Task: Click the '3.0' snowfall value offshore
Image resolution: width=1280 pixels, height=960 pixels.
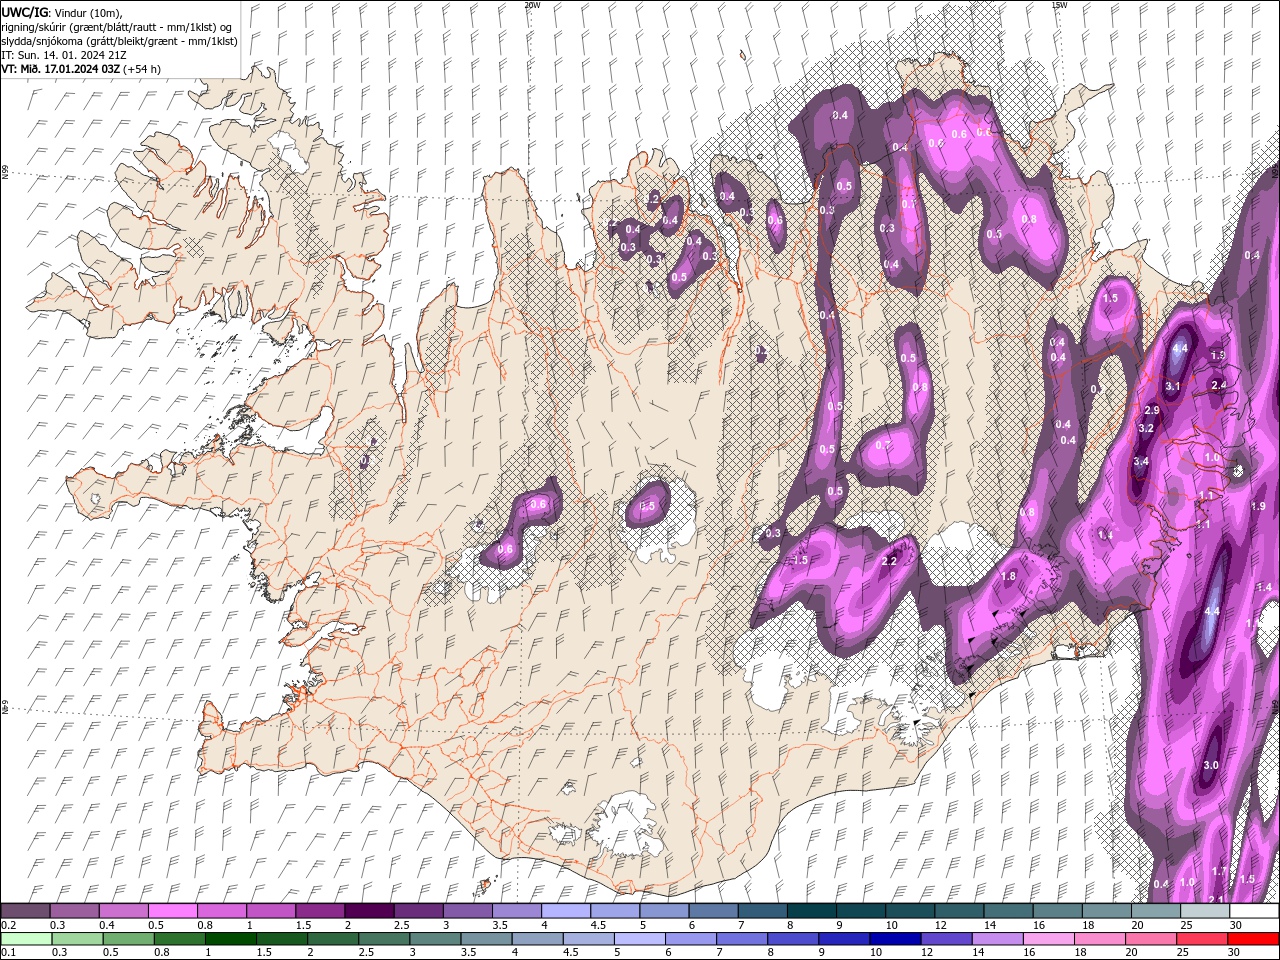Action: pos(1210,765)
